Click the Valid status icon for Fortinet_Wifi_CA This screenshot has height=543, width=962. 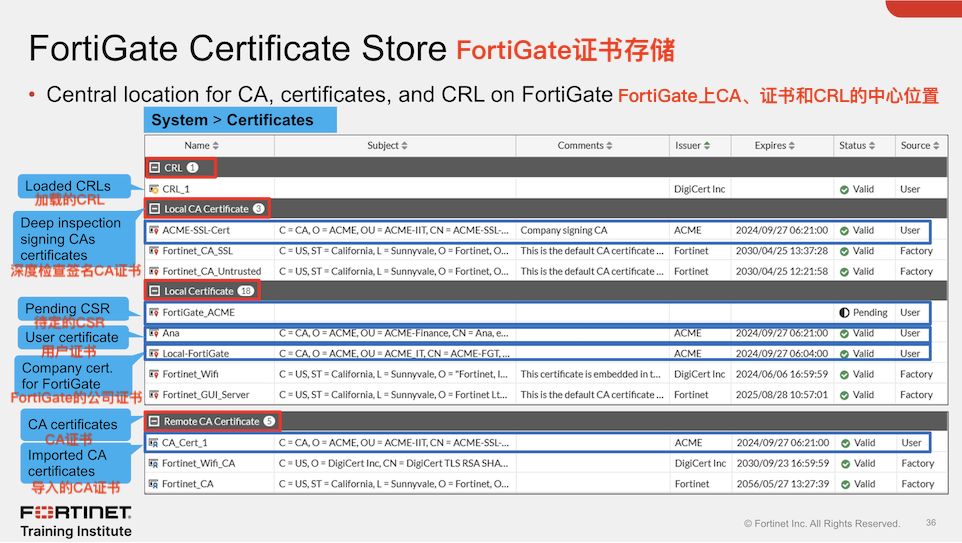845,464
